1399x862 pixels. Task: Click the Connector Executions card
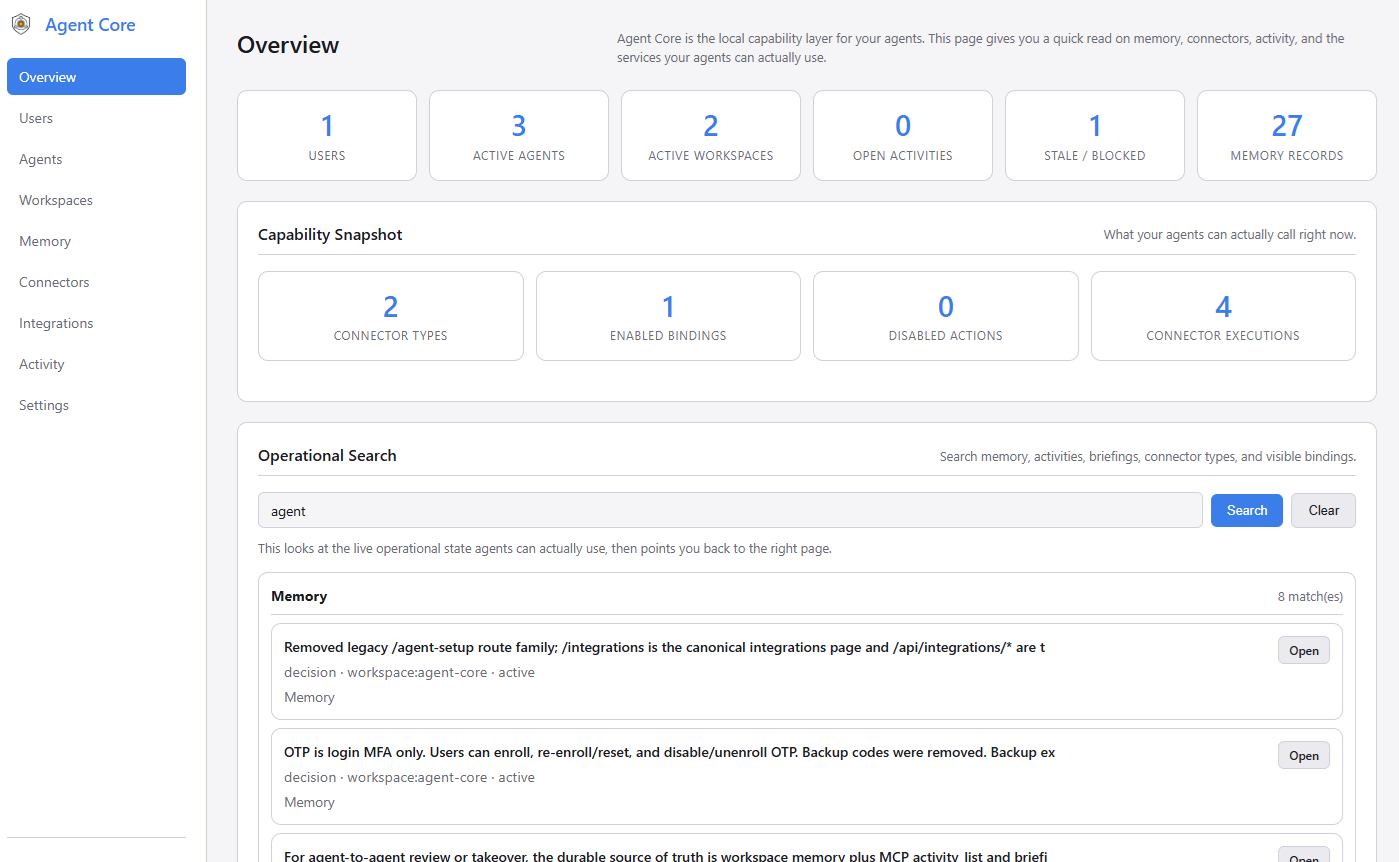click(x=1223, y=316)
